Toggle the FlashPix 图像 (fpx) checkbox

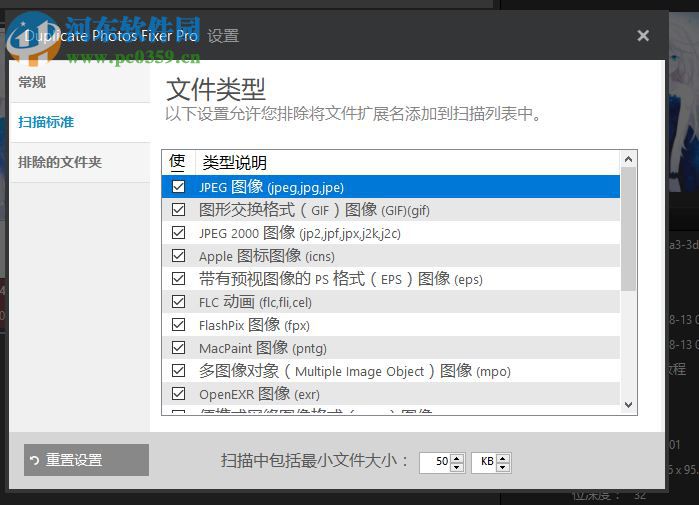[178, 324]
